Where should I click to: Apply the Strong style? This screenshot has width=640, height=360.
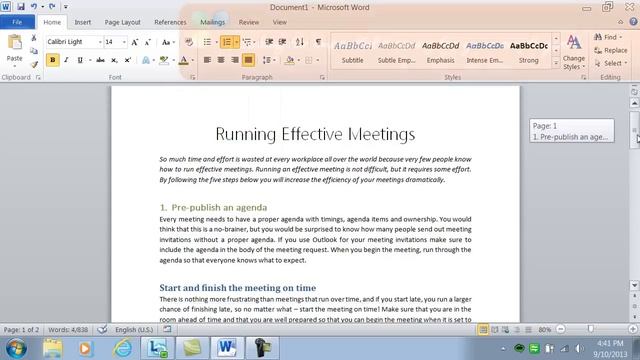click(x=529, y=51)
